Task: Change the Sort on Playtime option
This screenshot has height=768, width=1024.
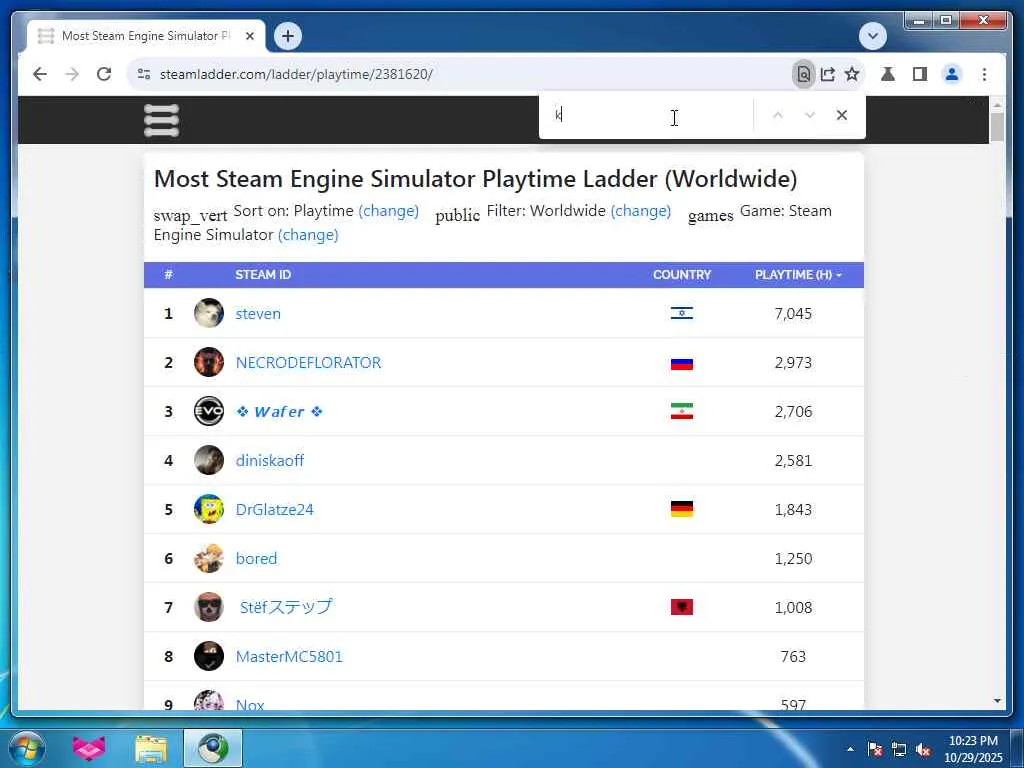Action: [389, 211]
